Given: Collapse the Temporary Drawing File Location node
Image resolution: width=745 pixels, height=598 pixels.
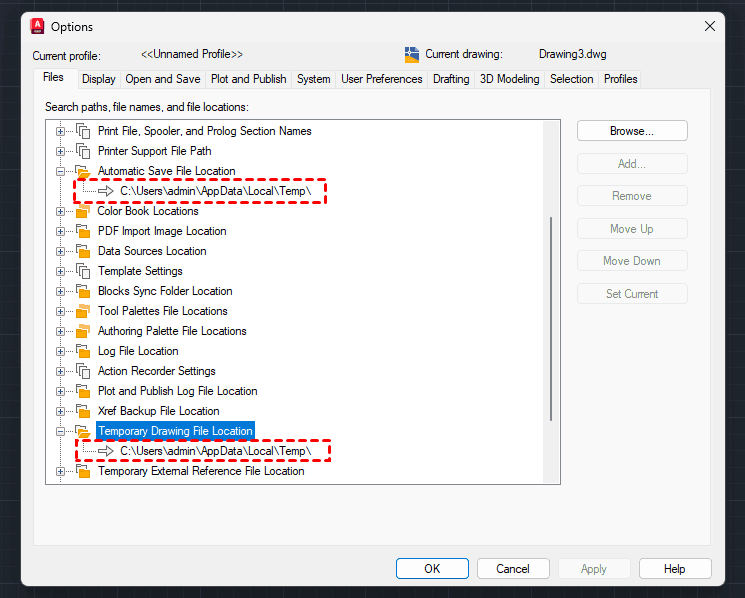Looking at the screenshot, I should [61, 431].
